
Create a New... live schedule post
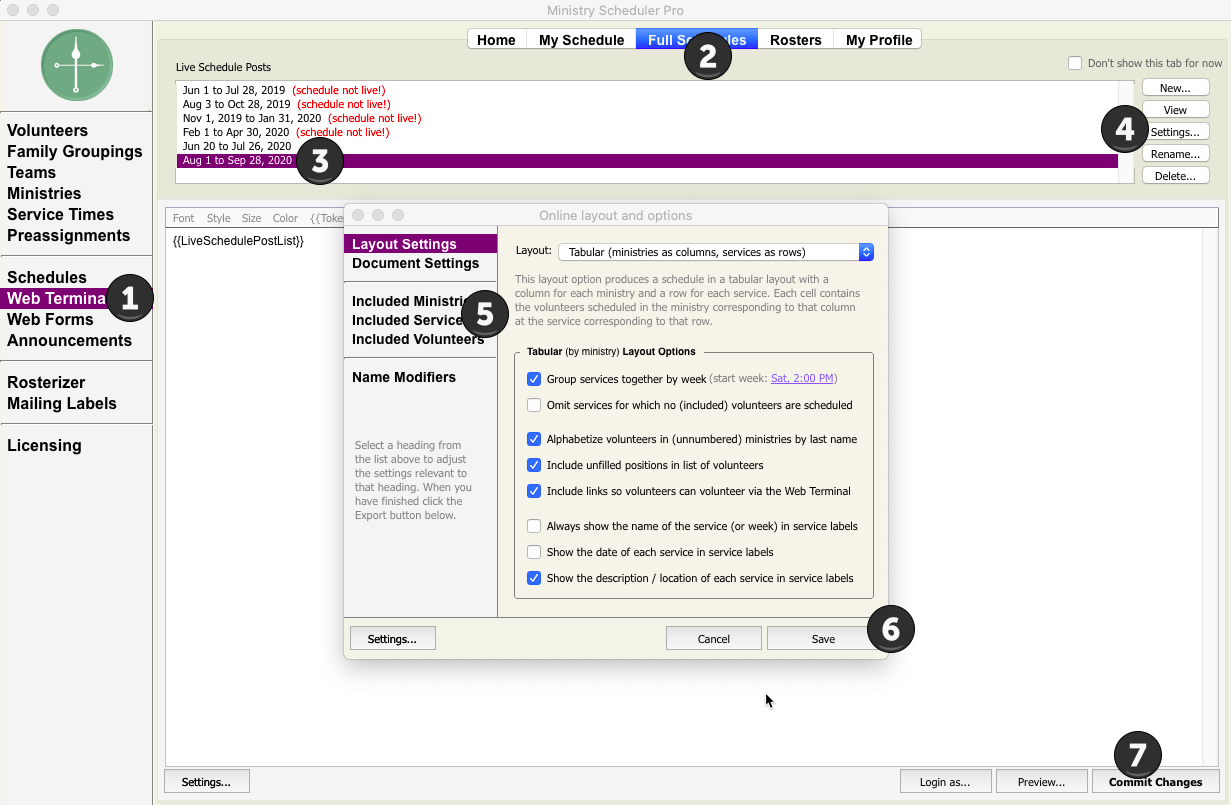tap(1175, 88)
